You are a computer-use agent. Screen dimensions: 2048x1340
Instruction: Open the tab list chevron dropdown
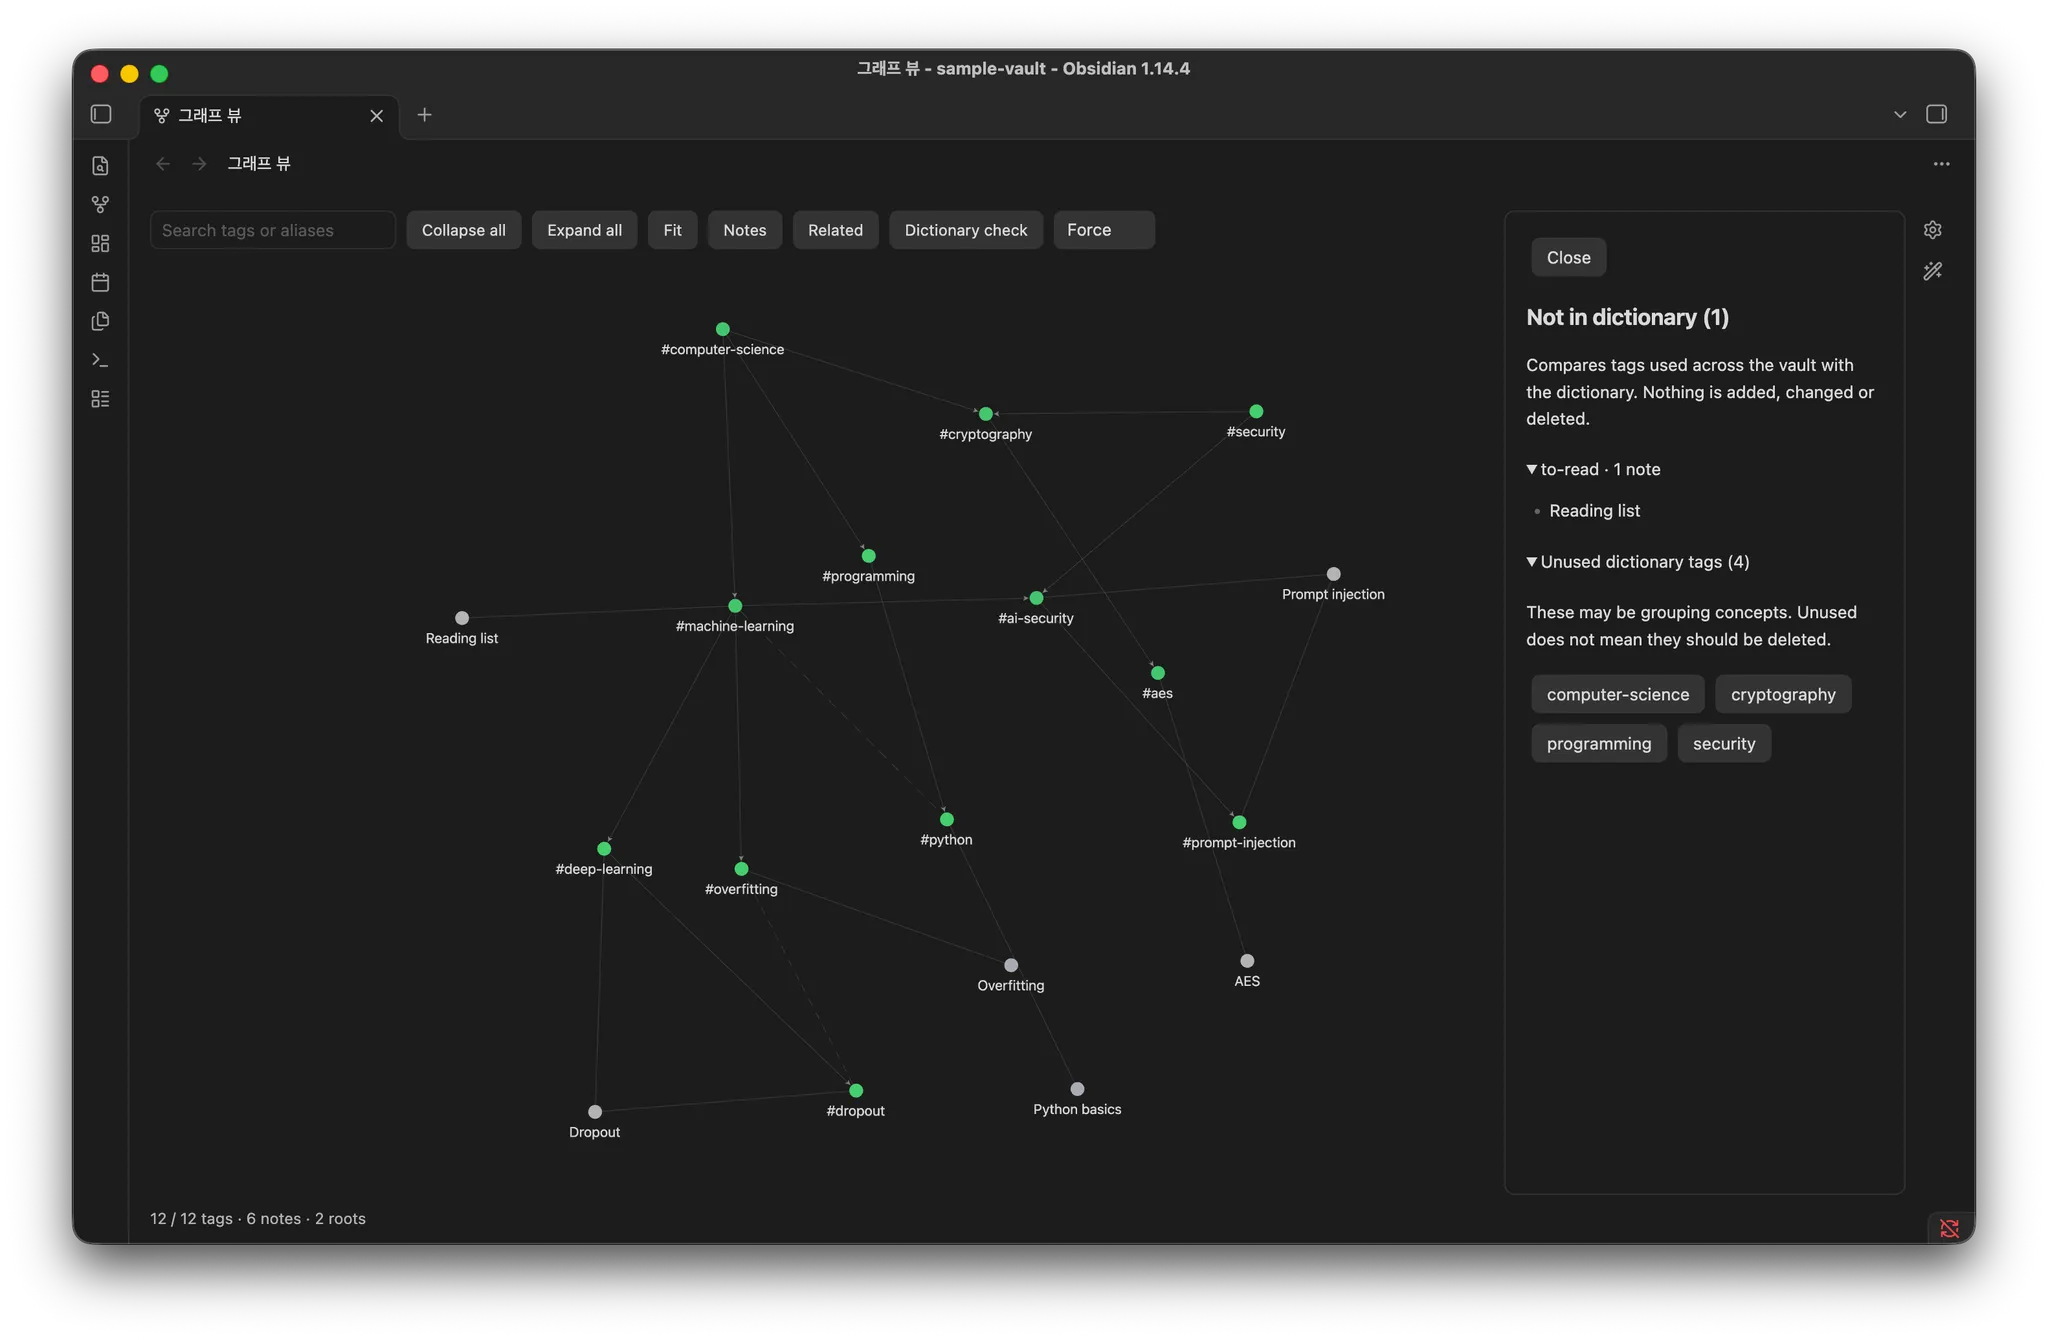click(x=1899, y=115)
